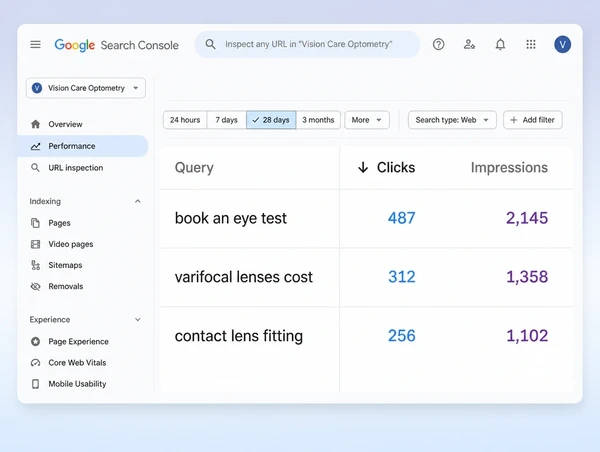The width and height of the screenshot is (600, 452).
Task: Open Pages under Indexing
Action: [82, 223]
